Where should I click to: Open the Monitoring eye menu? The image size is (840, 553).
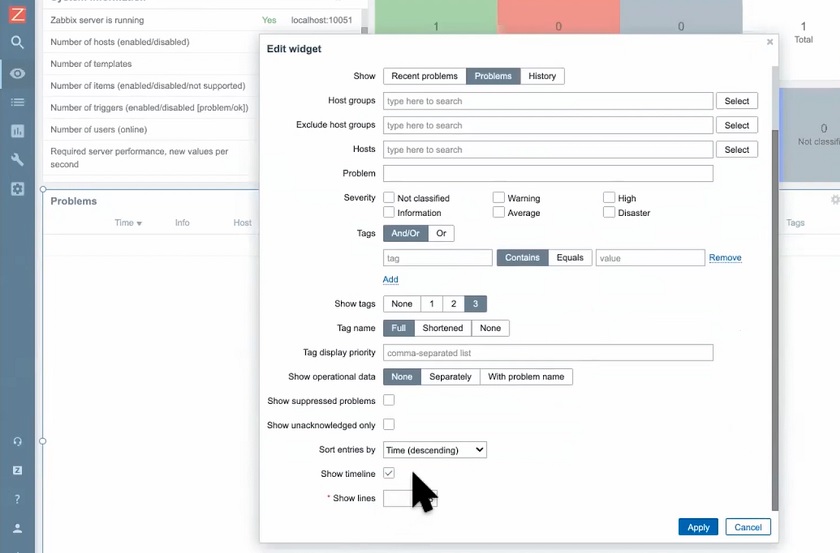click(x=17, y=73)
